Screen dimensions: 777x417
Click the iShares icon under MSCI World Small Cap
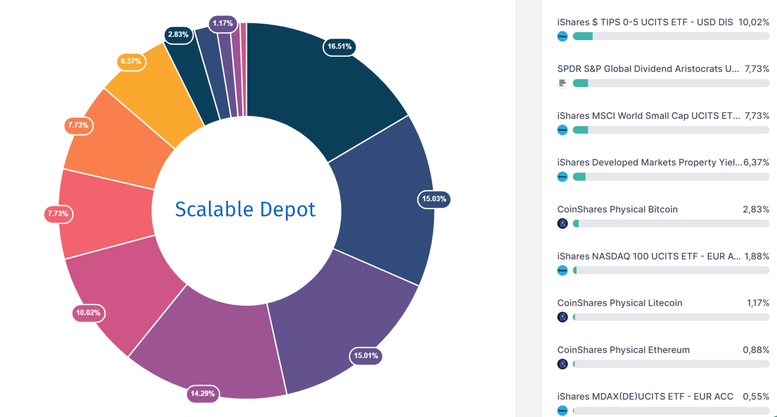tap(563, 130)
